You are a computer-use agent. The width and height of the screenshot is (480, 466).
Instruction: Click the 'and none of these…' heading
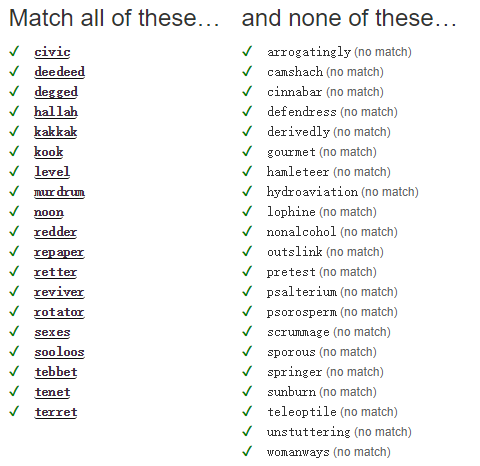click(349, 18)
